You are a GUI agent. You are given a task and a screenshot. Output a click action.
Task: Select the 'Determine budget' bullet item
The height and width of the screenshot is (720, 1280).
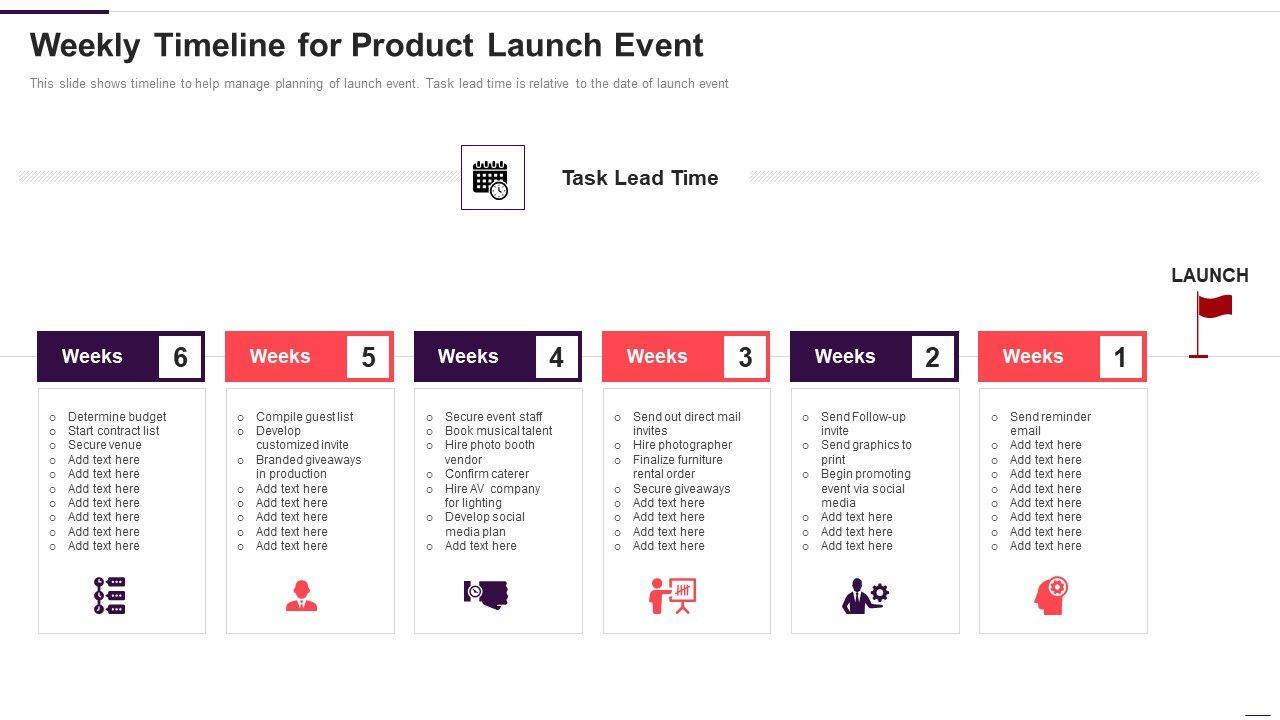pos(117,417)
